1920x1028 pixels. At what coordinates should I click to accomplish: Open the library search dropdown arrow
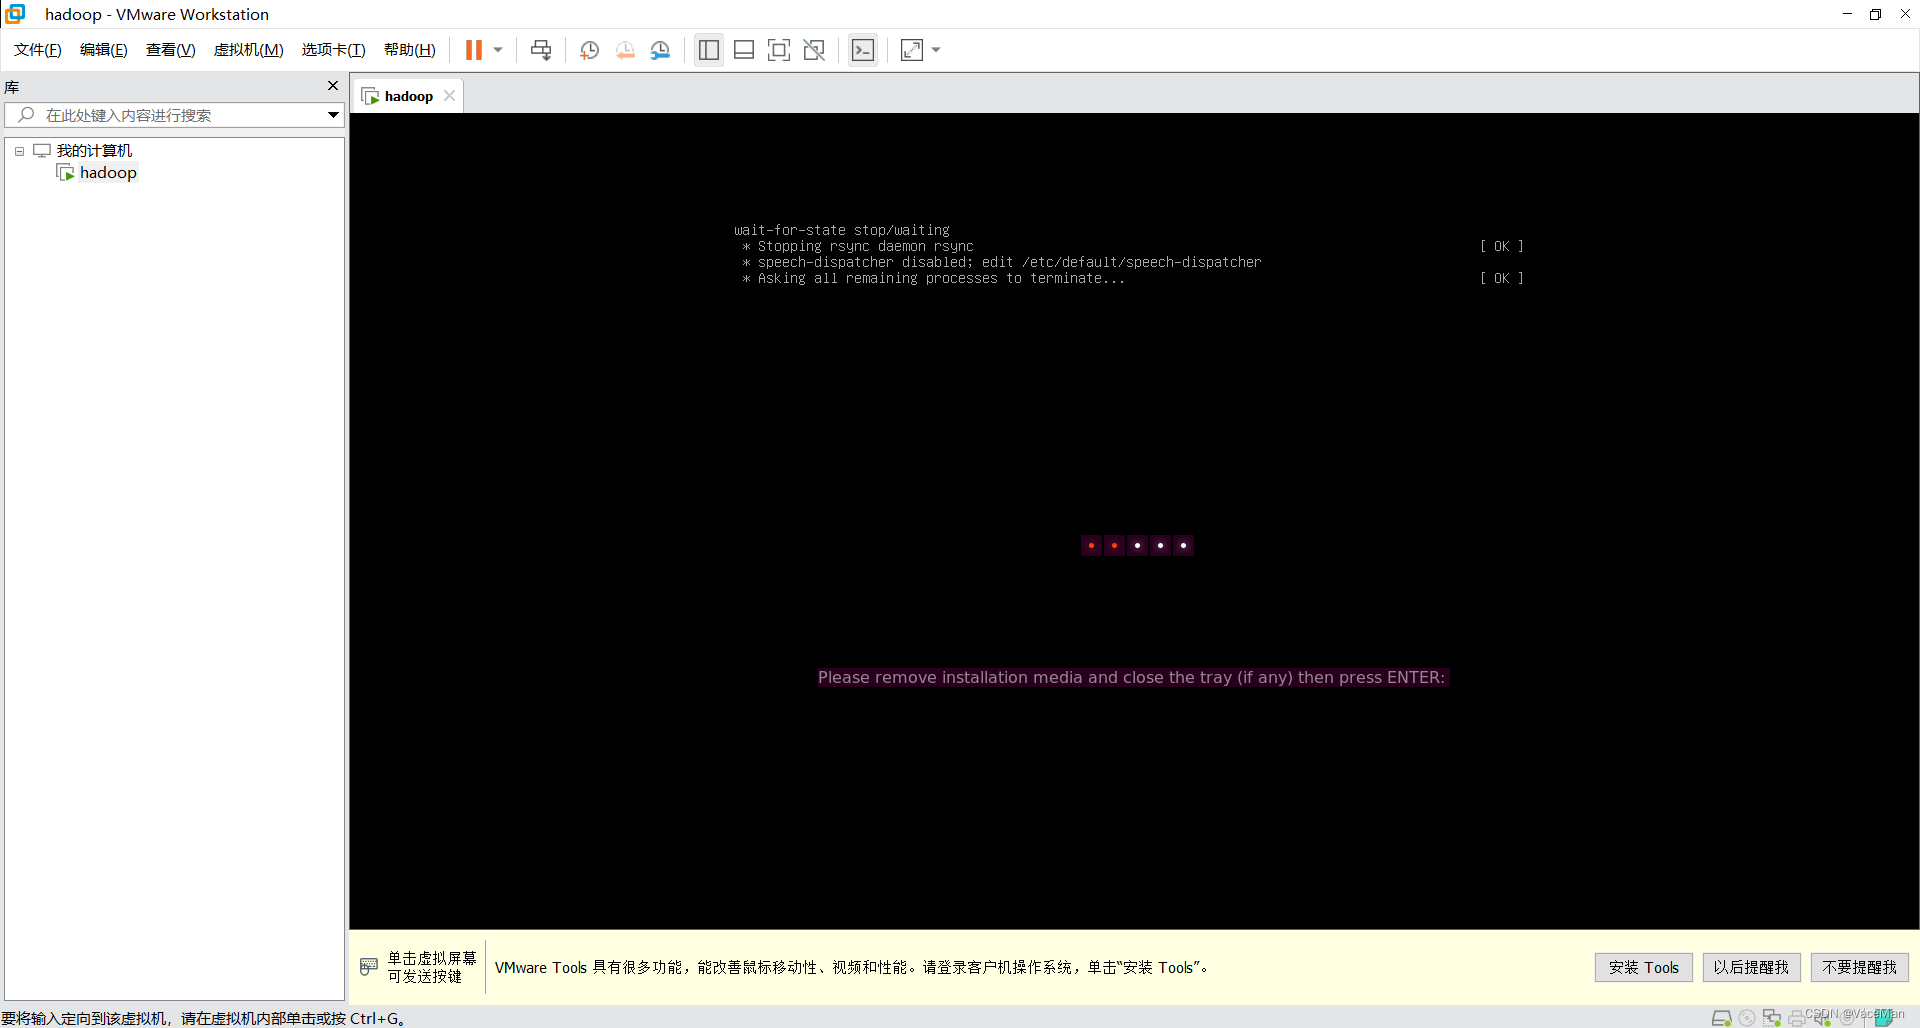pos(332,115)
